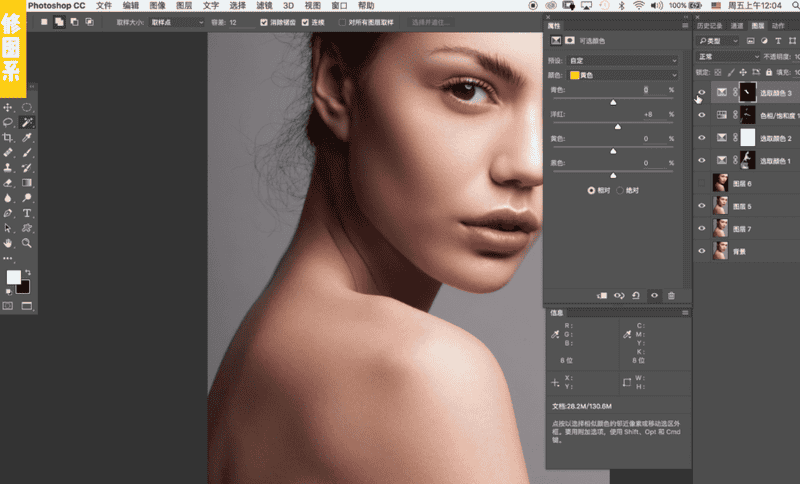Select the Zoom tool
The height and width of the screenshot is (484, 800).
tap(27, 243)
